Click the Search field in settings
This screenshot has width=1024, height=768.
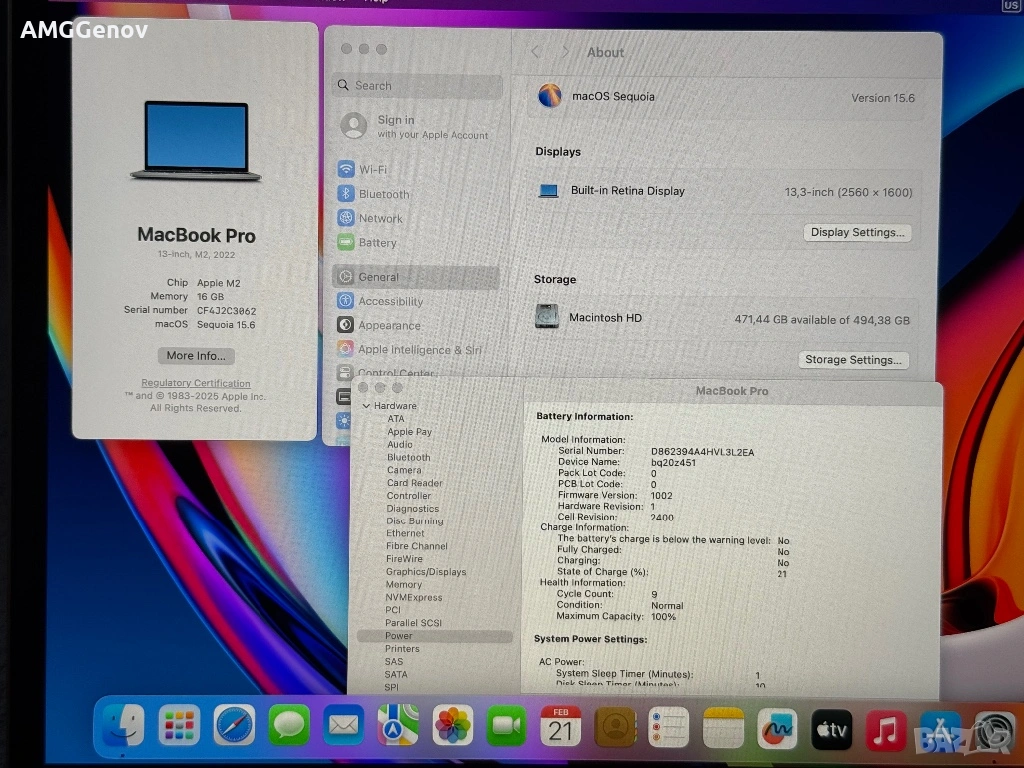coord(420,86)
